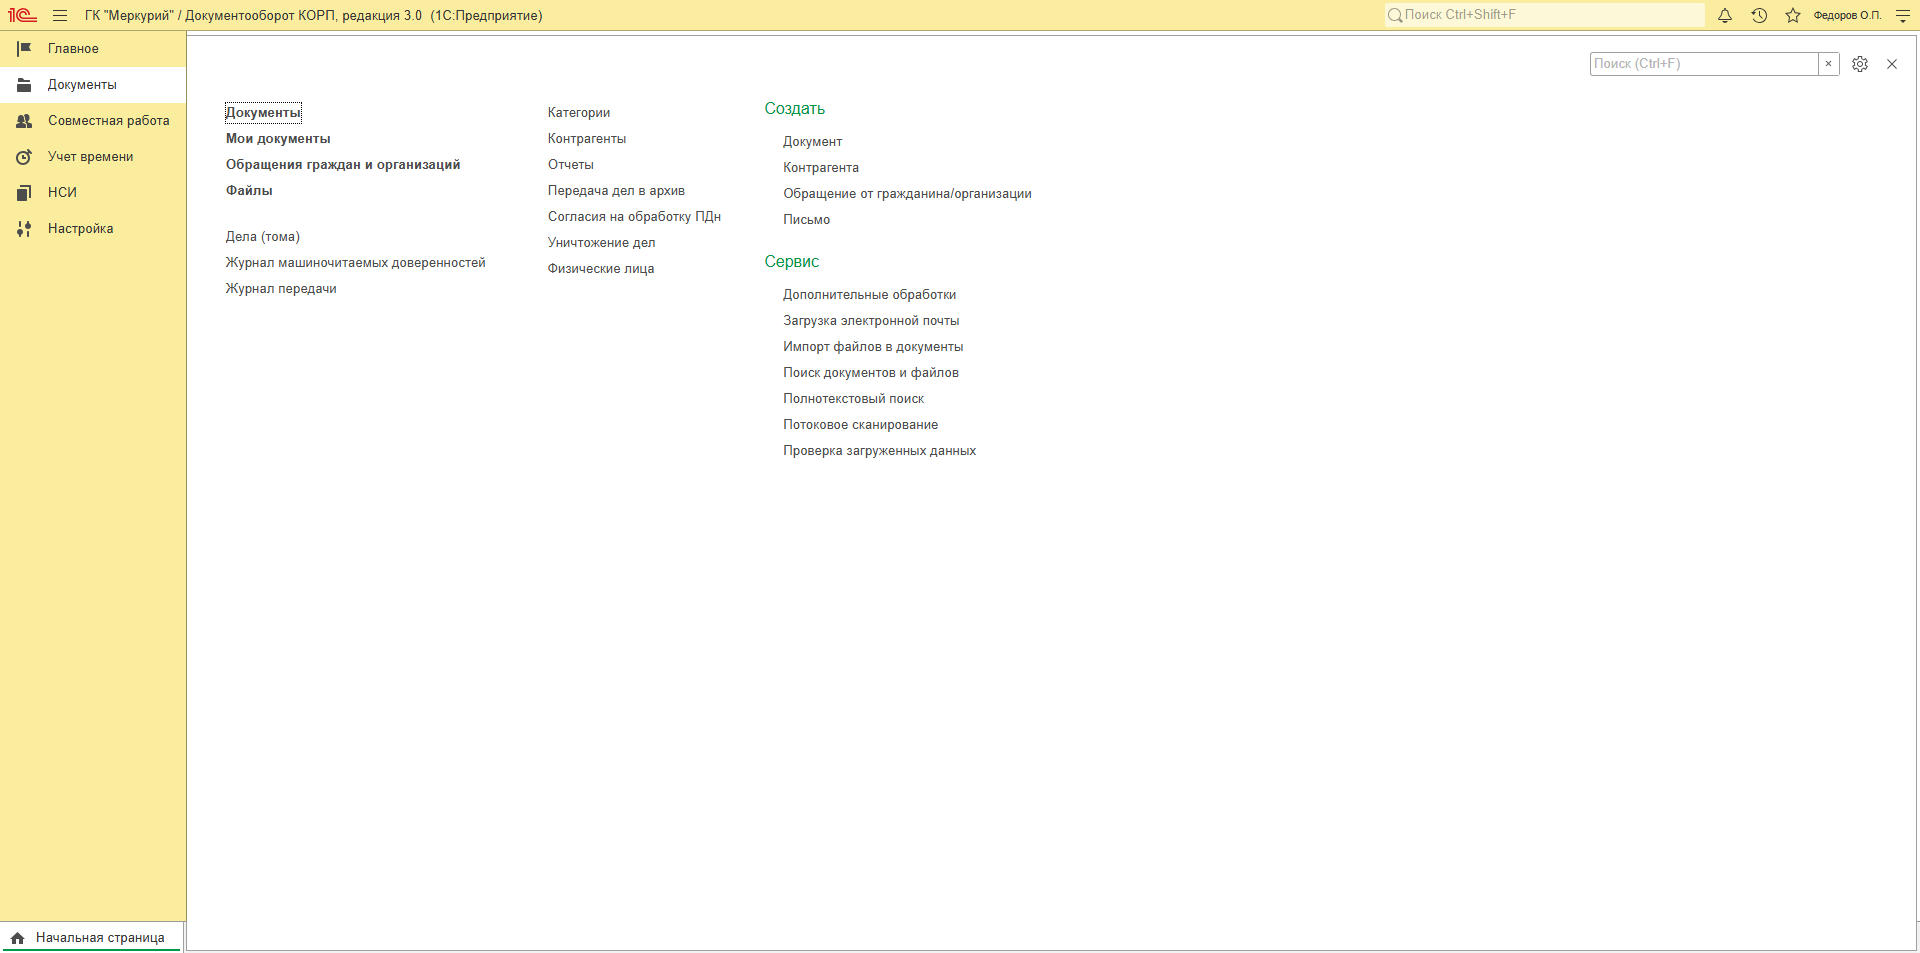
Task: Open history clock icon
Action: coord(1759,15)
